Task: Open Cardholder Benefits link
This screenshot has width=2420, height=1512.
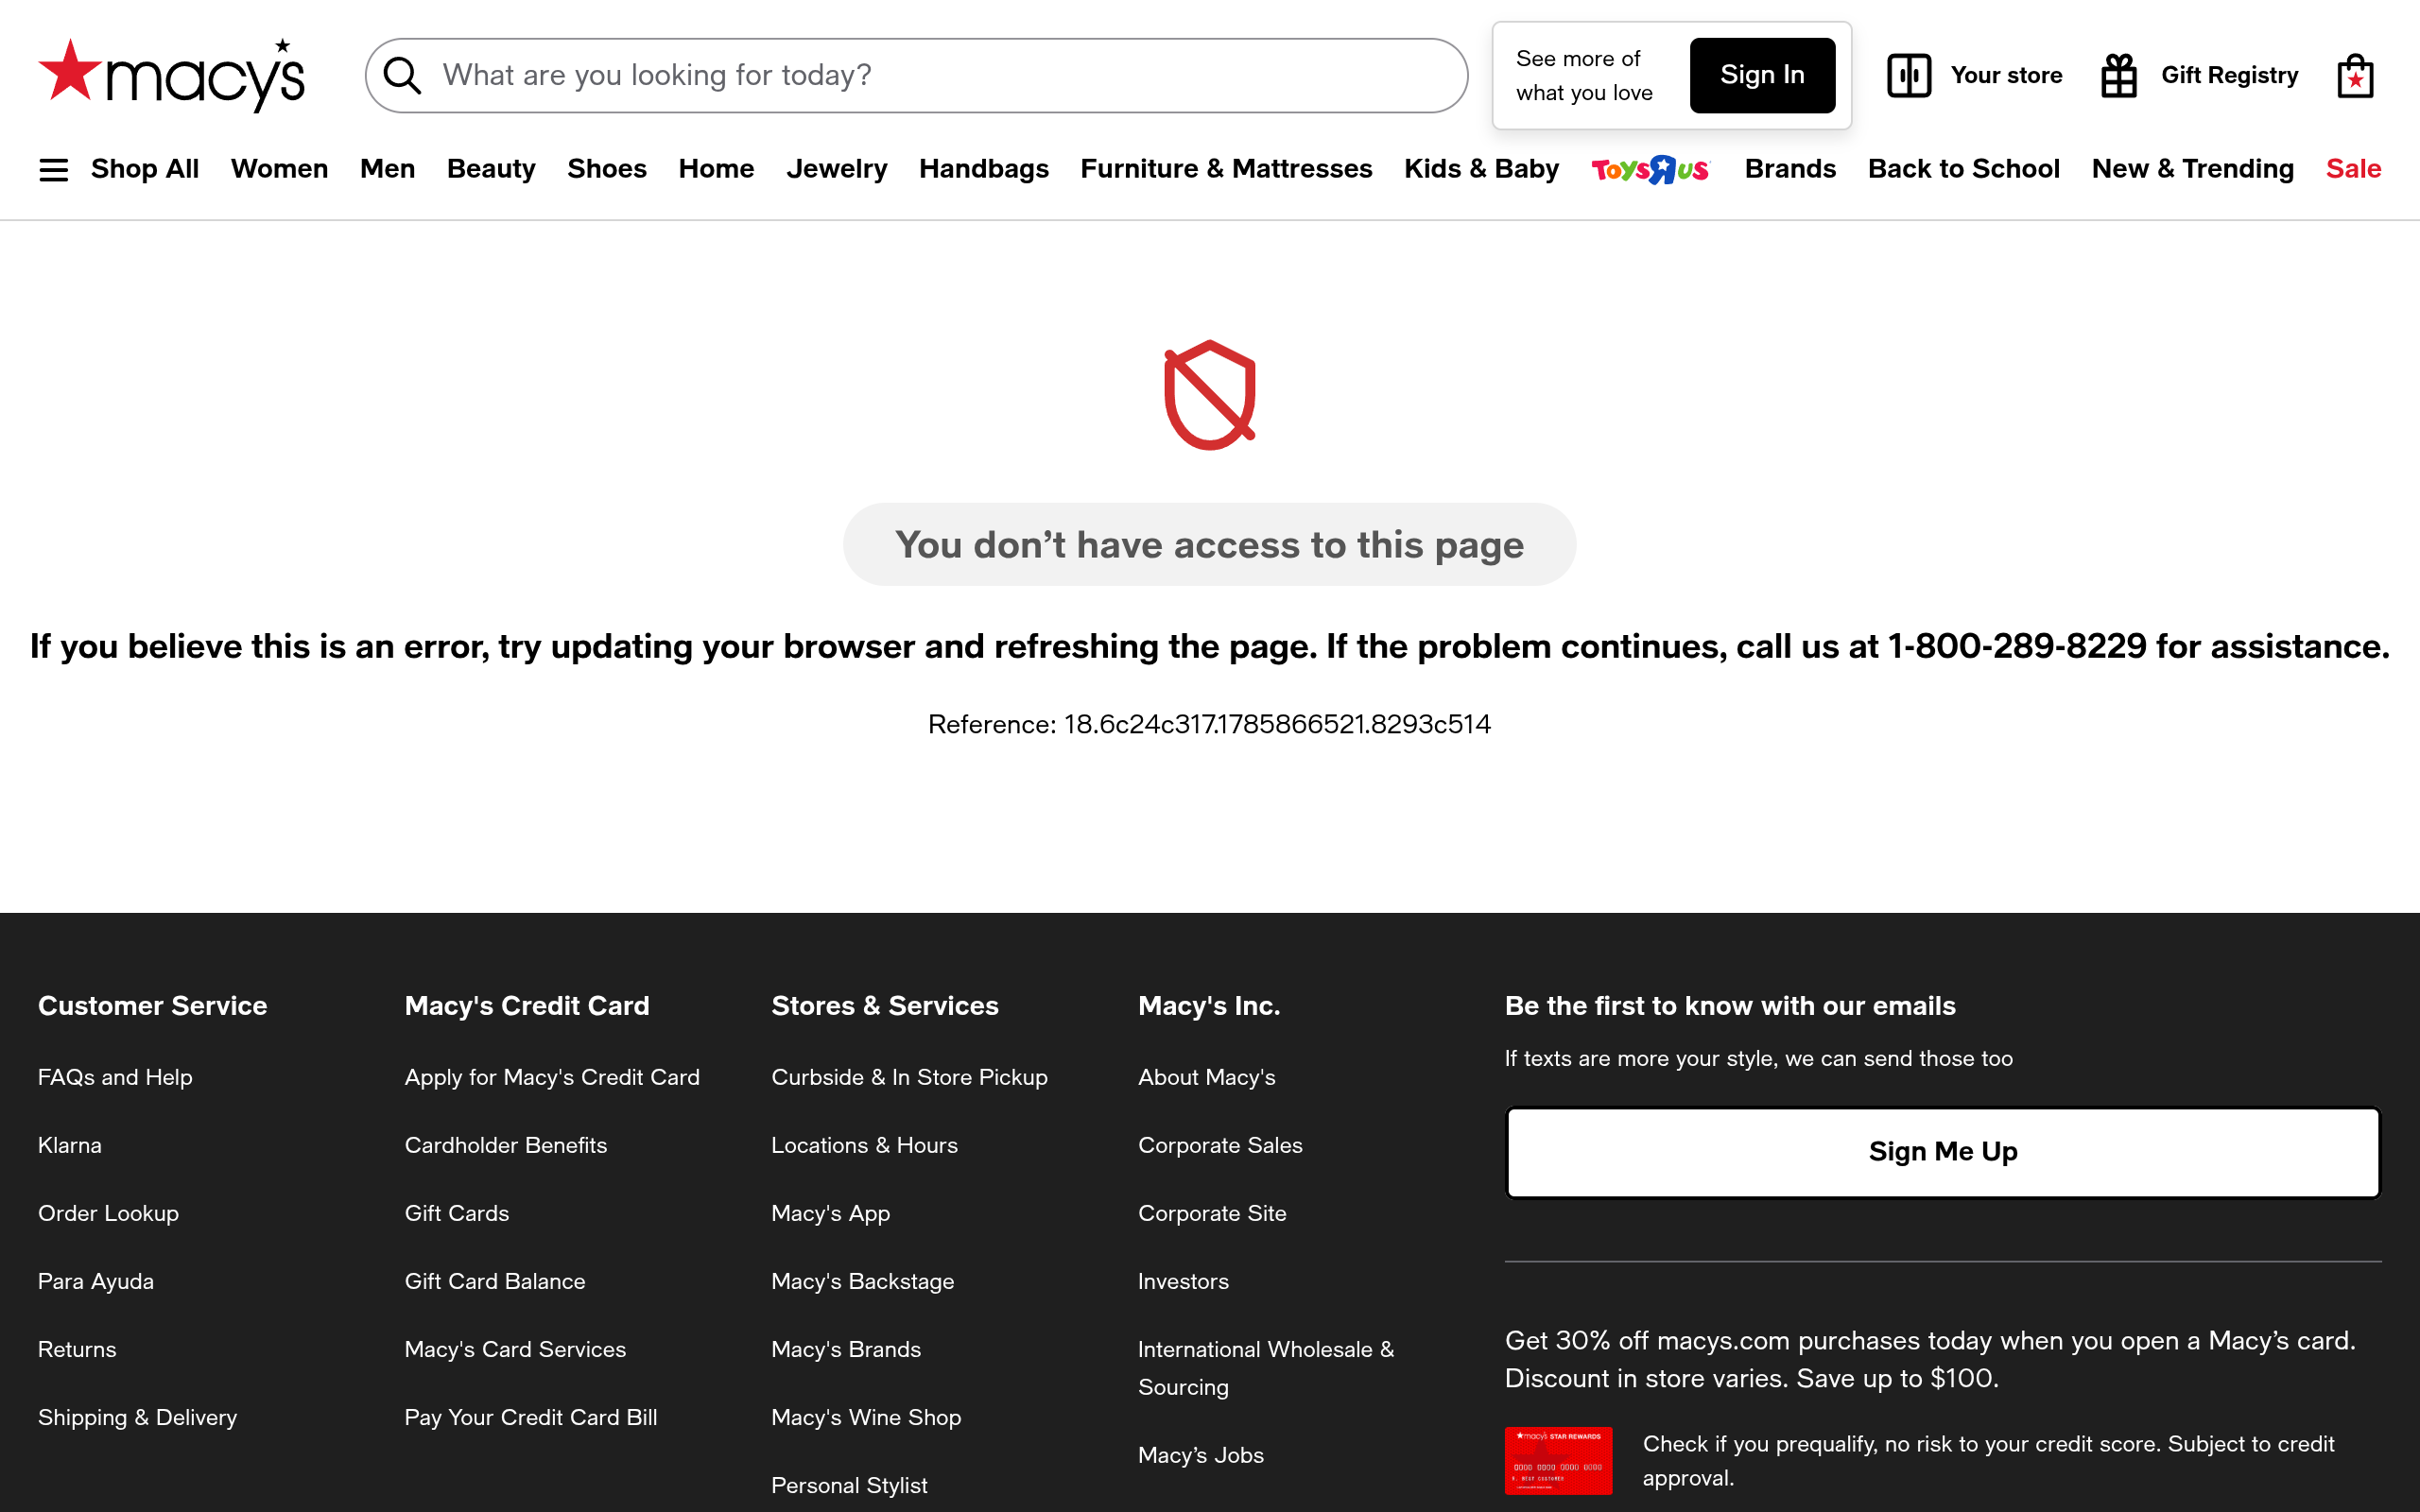Action: (506, 1145)
